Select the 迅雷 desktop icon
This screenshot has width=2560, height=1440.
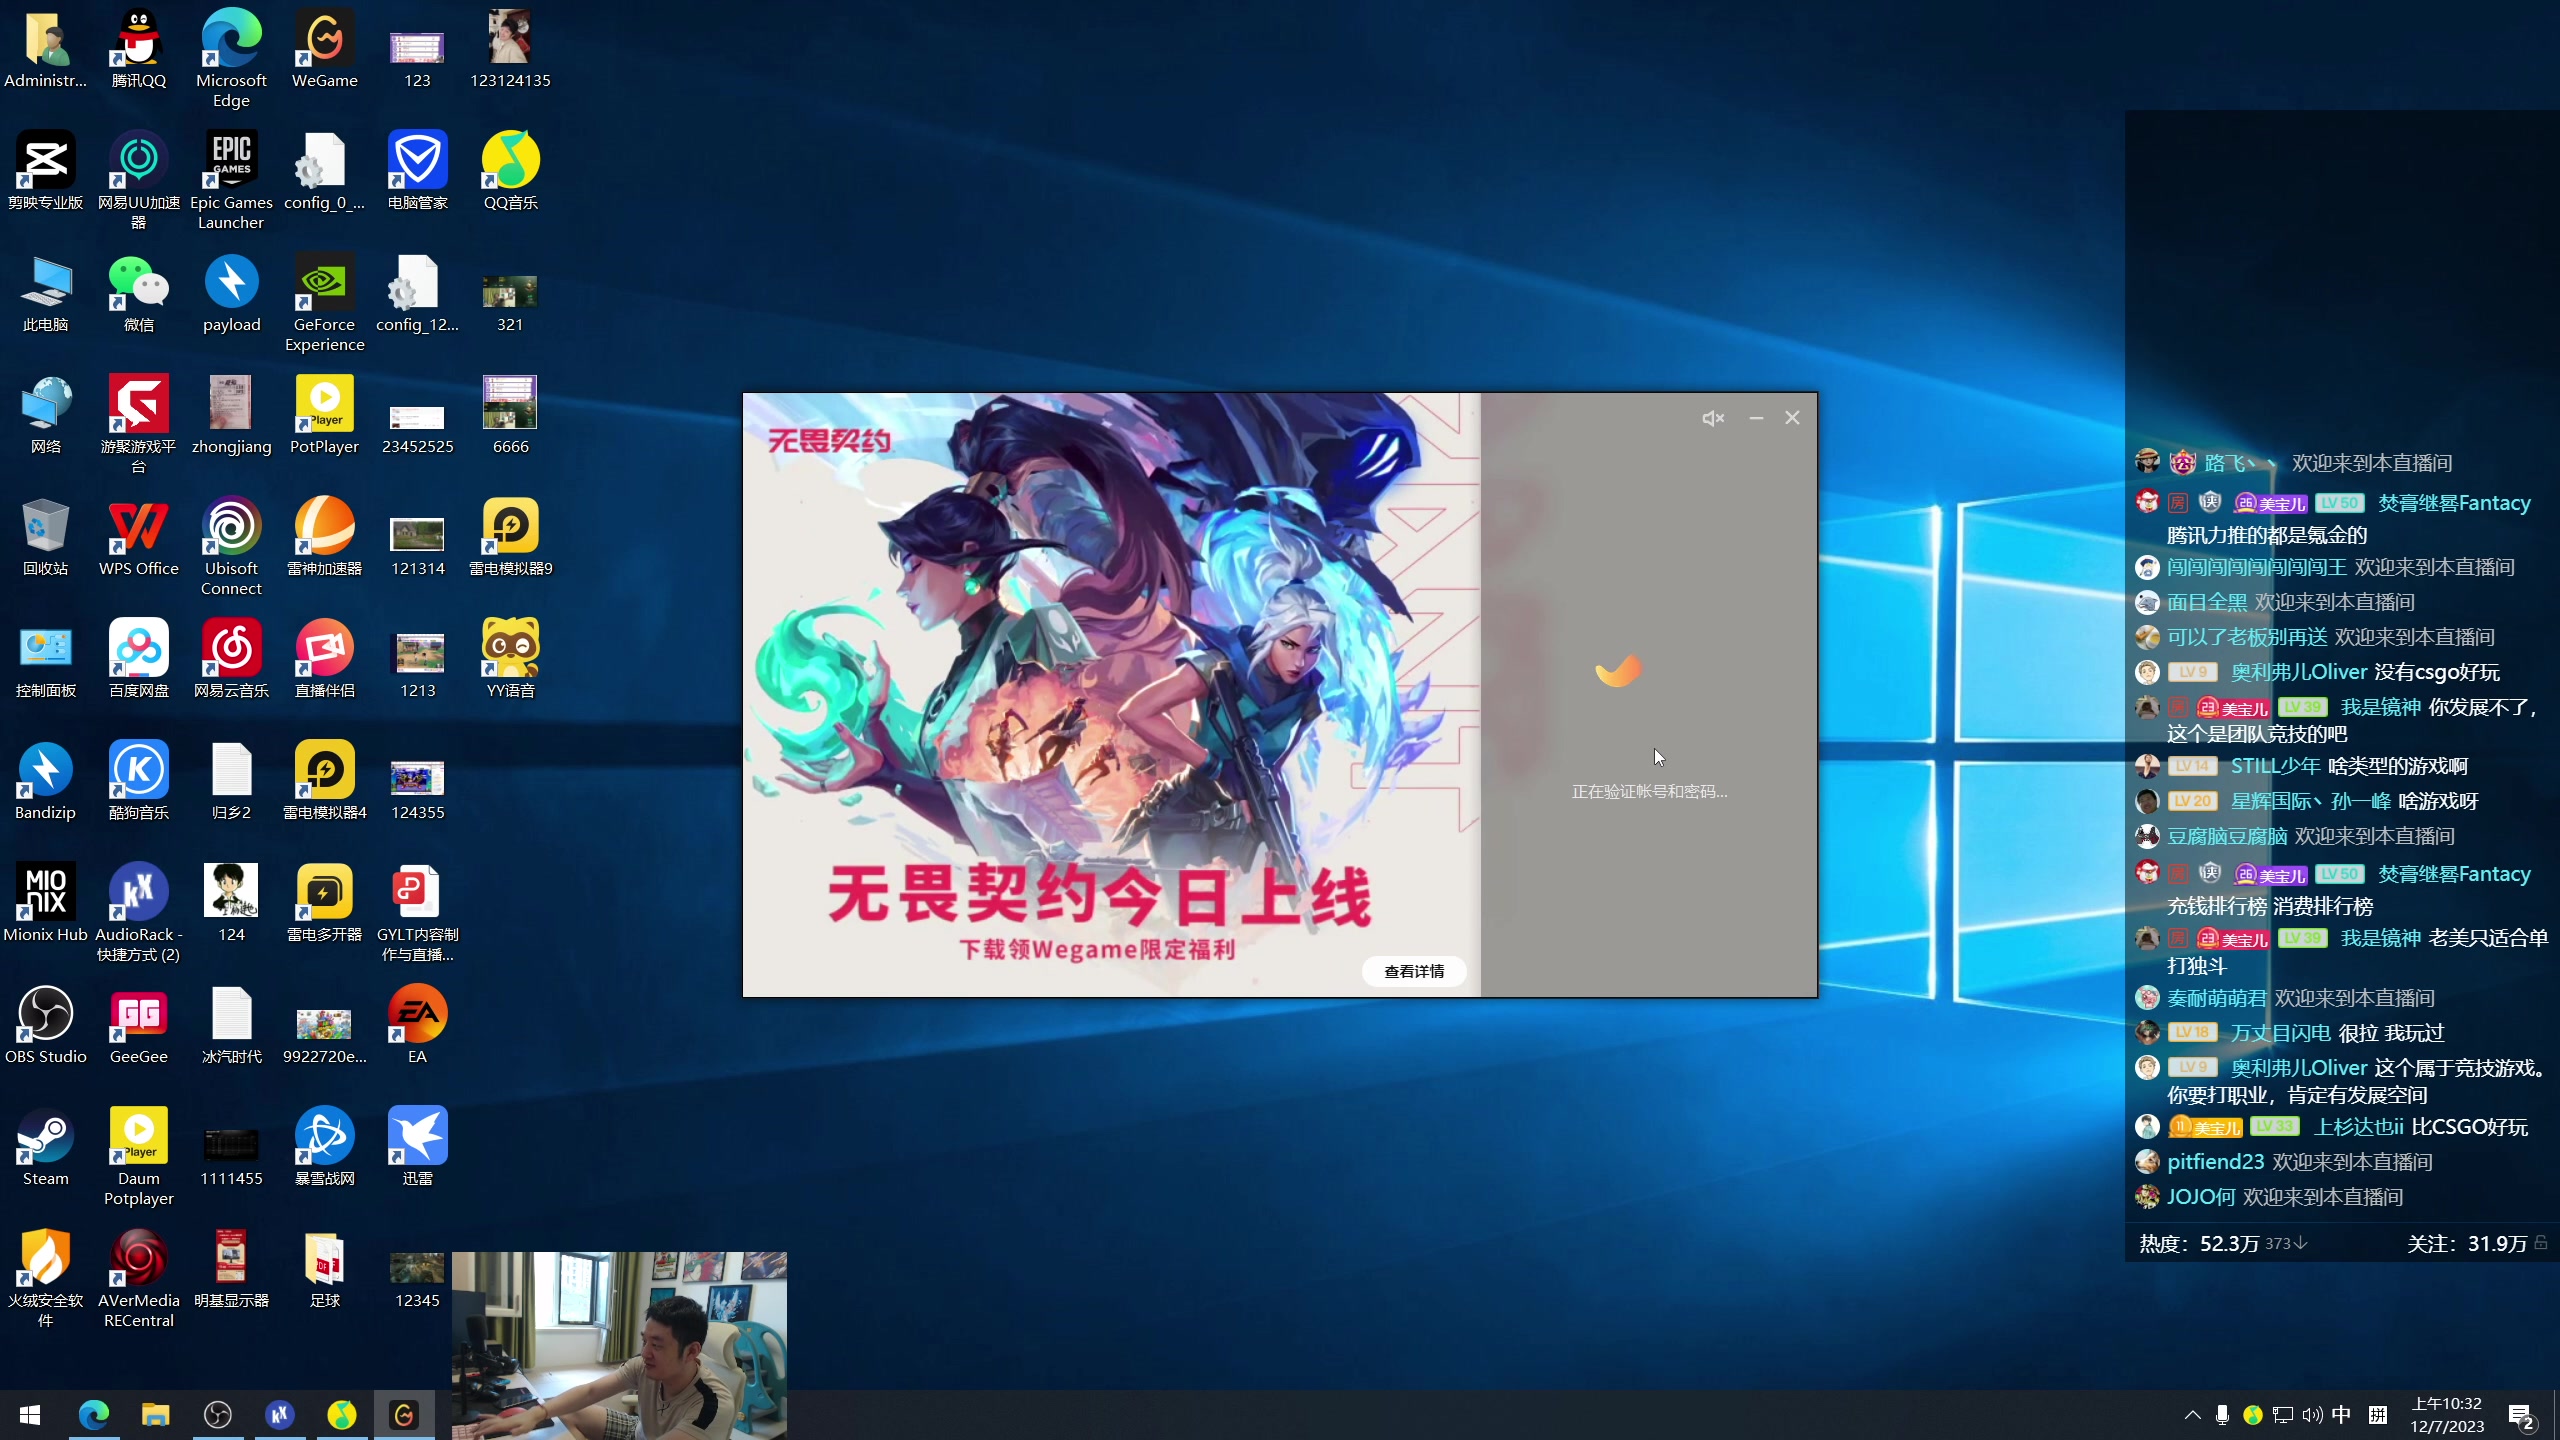click(417, 1147)
